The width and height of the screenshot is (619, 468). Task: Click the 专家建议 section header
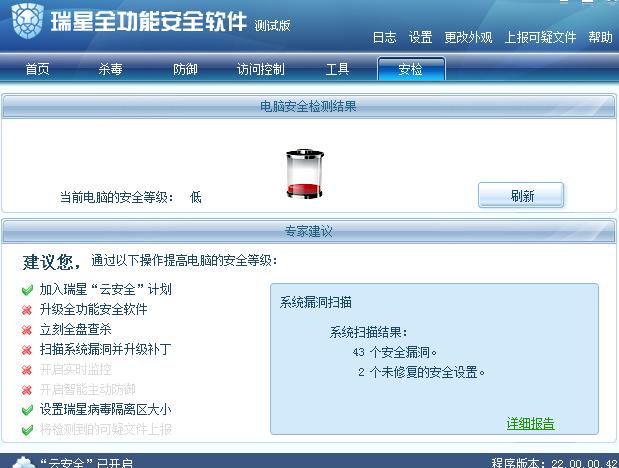coord(308,231)
